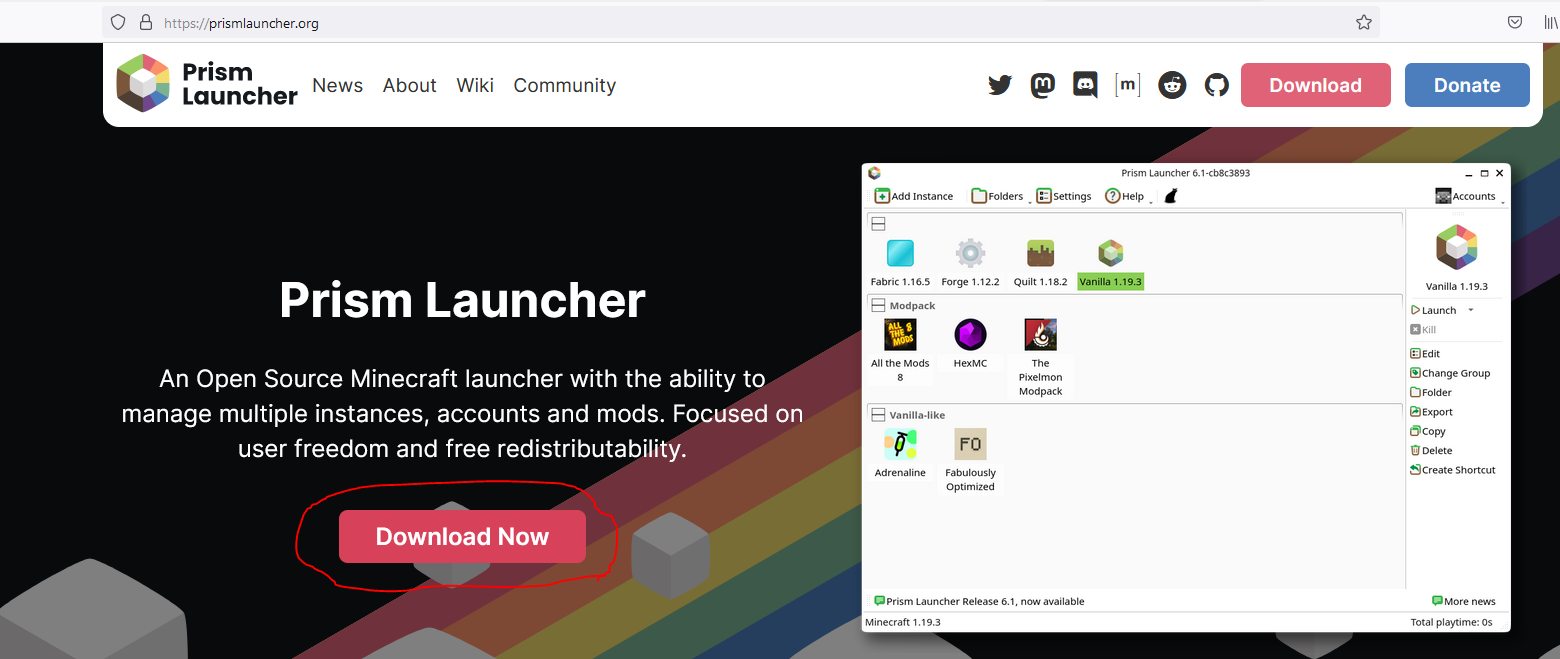The image size is (1560, 659).
Task: Open the Discord icon in the site header
Action: [1085, 85]
